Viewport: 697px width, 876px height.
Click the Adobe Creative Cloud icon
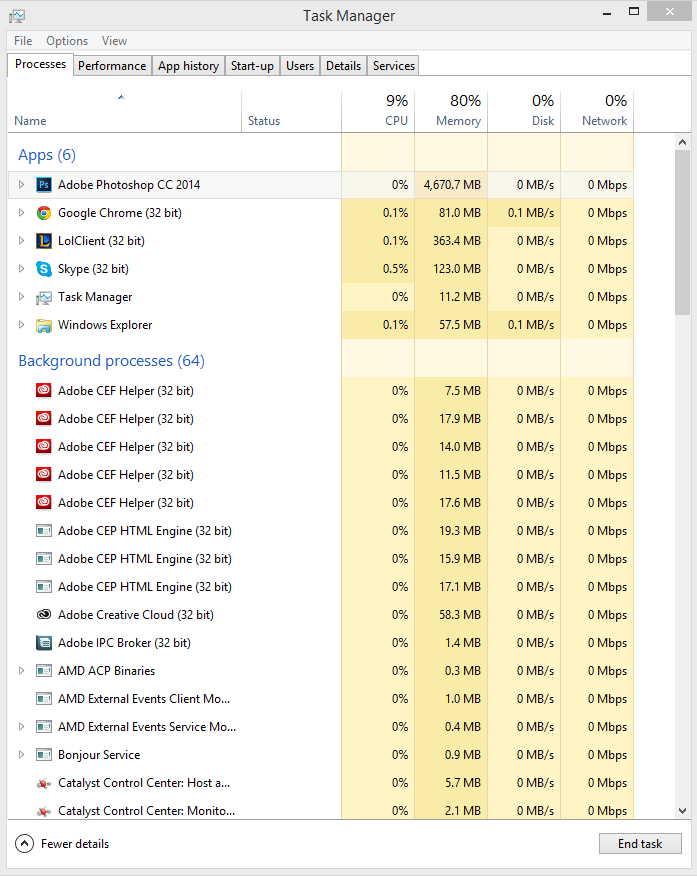click(x=44, y=615)
